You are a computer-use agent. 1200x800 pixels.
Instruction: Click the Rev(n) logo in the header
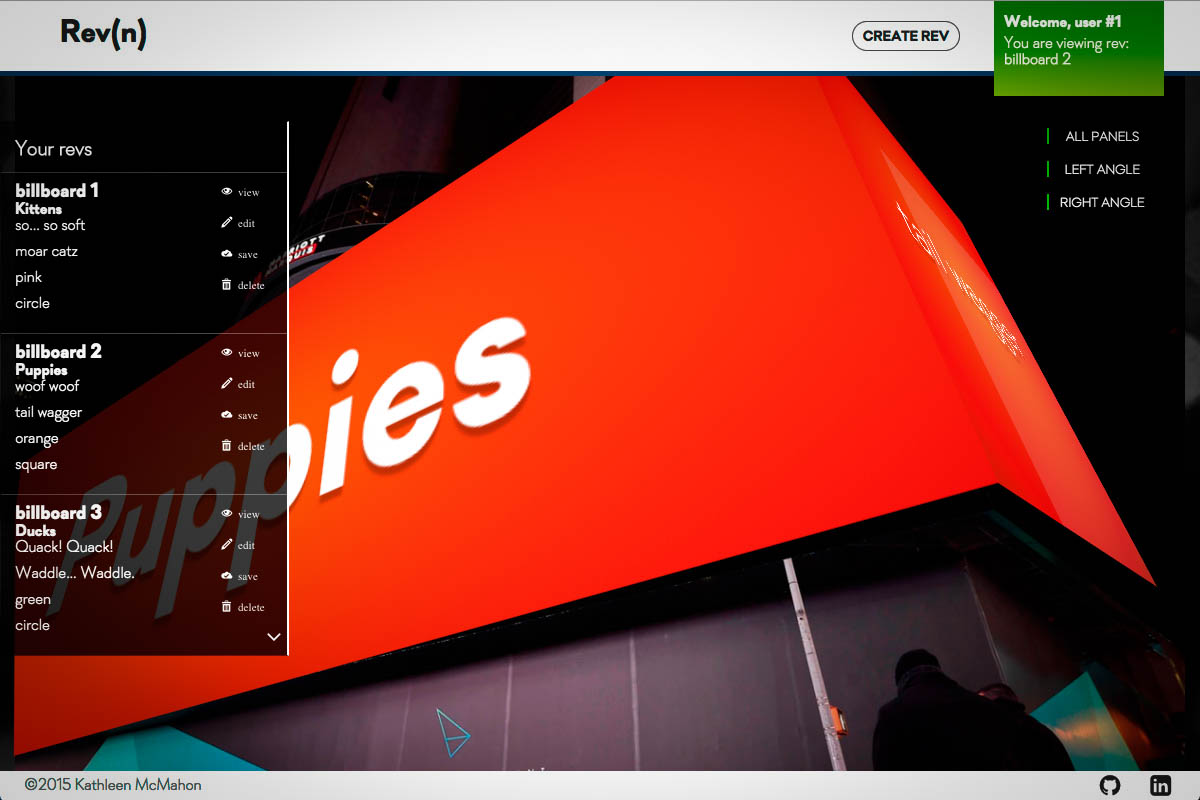(103, 33)
